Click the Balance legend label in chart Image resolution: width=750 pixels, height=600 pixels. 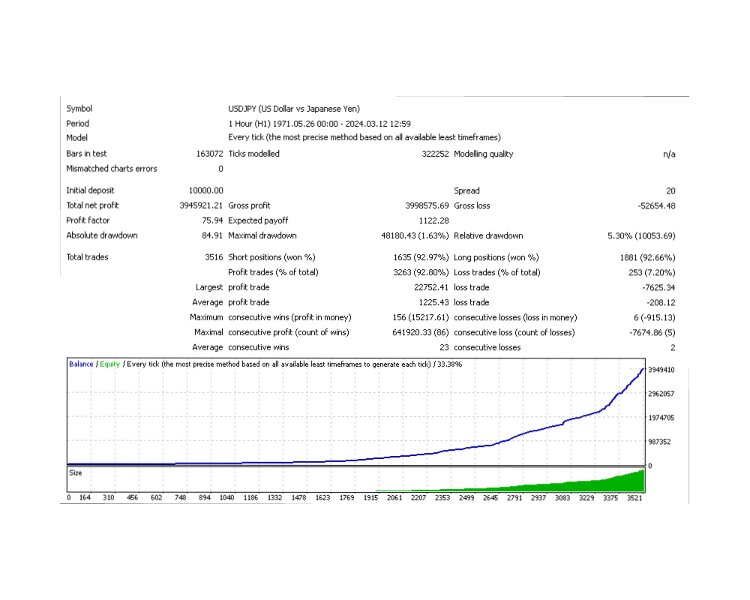pos(81,364)
